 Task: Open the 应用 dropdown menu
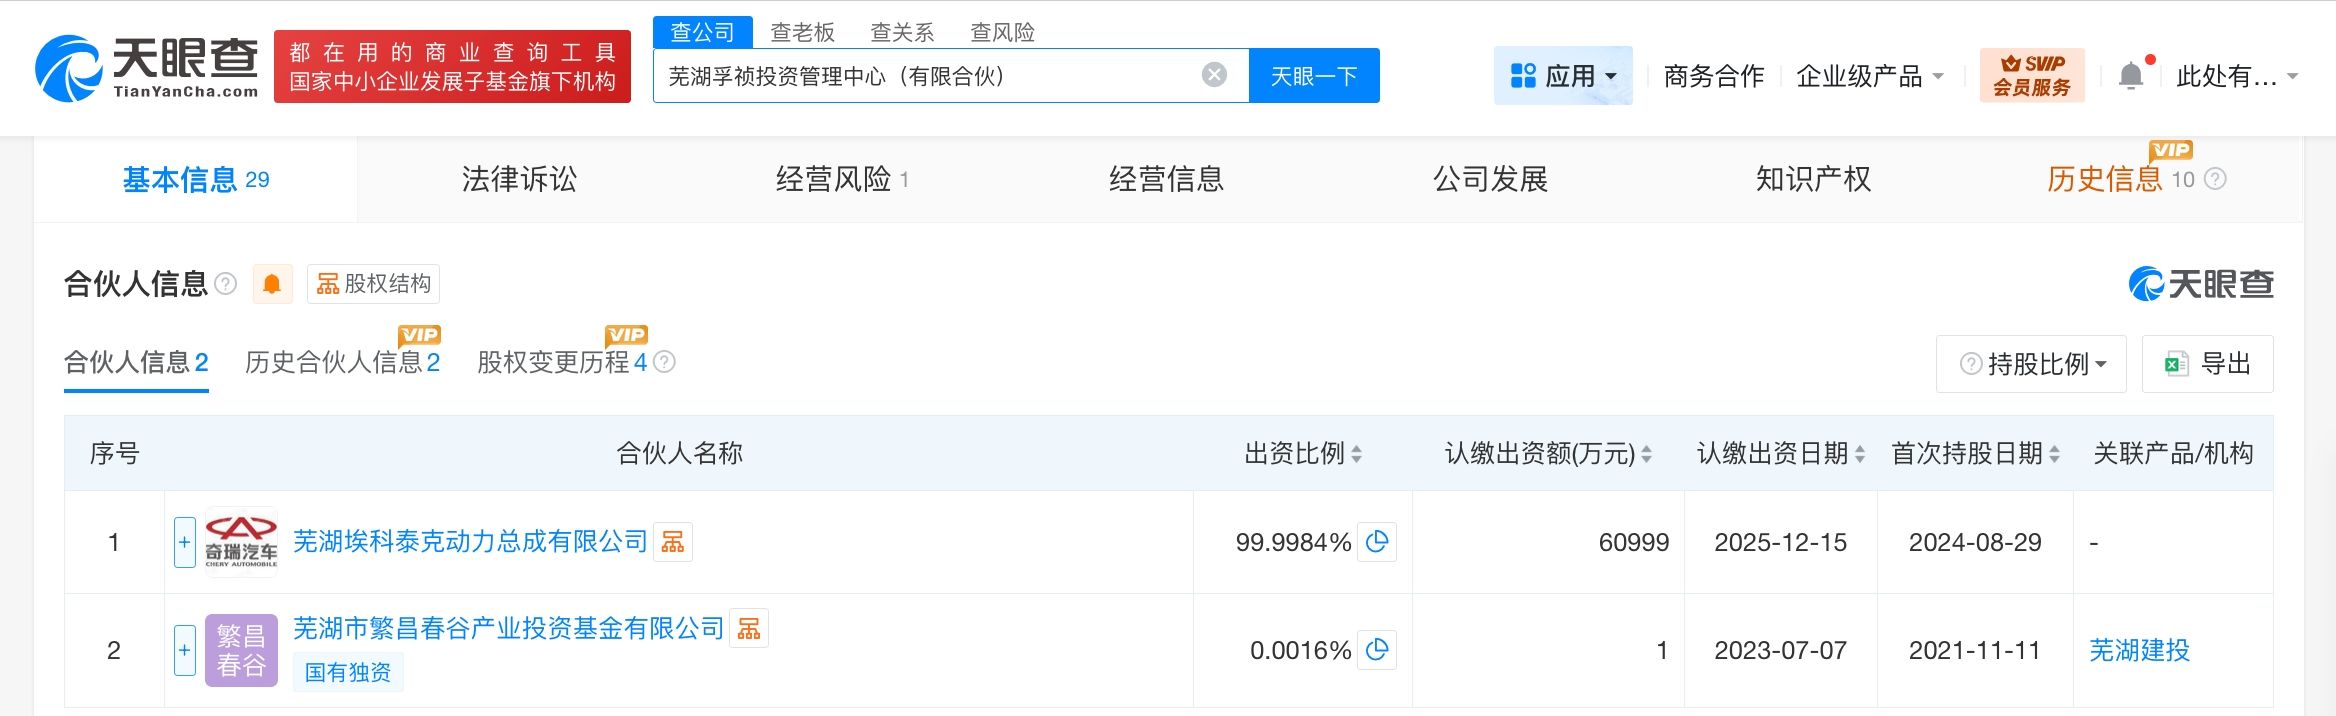[1563, 76]
